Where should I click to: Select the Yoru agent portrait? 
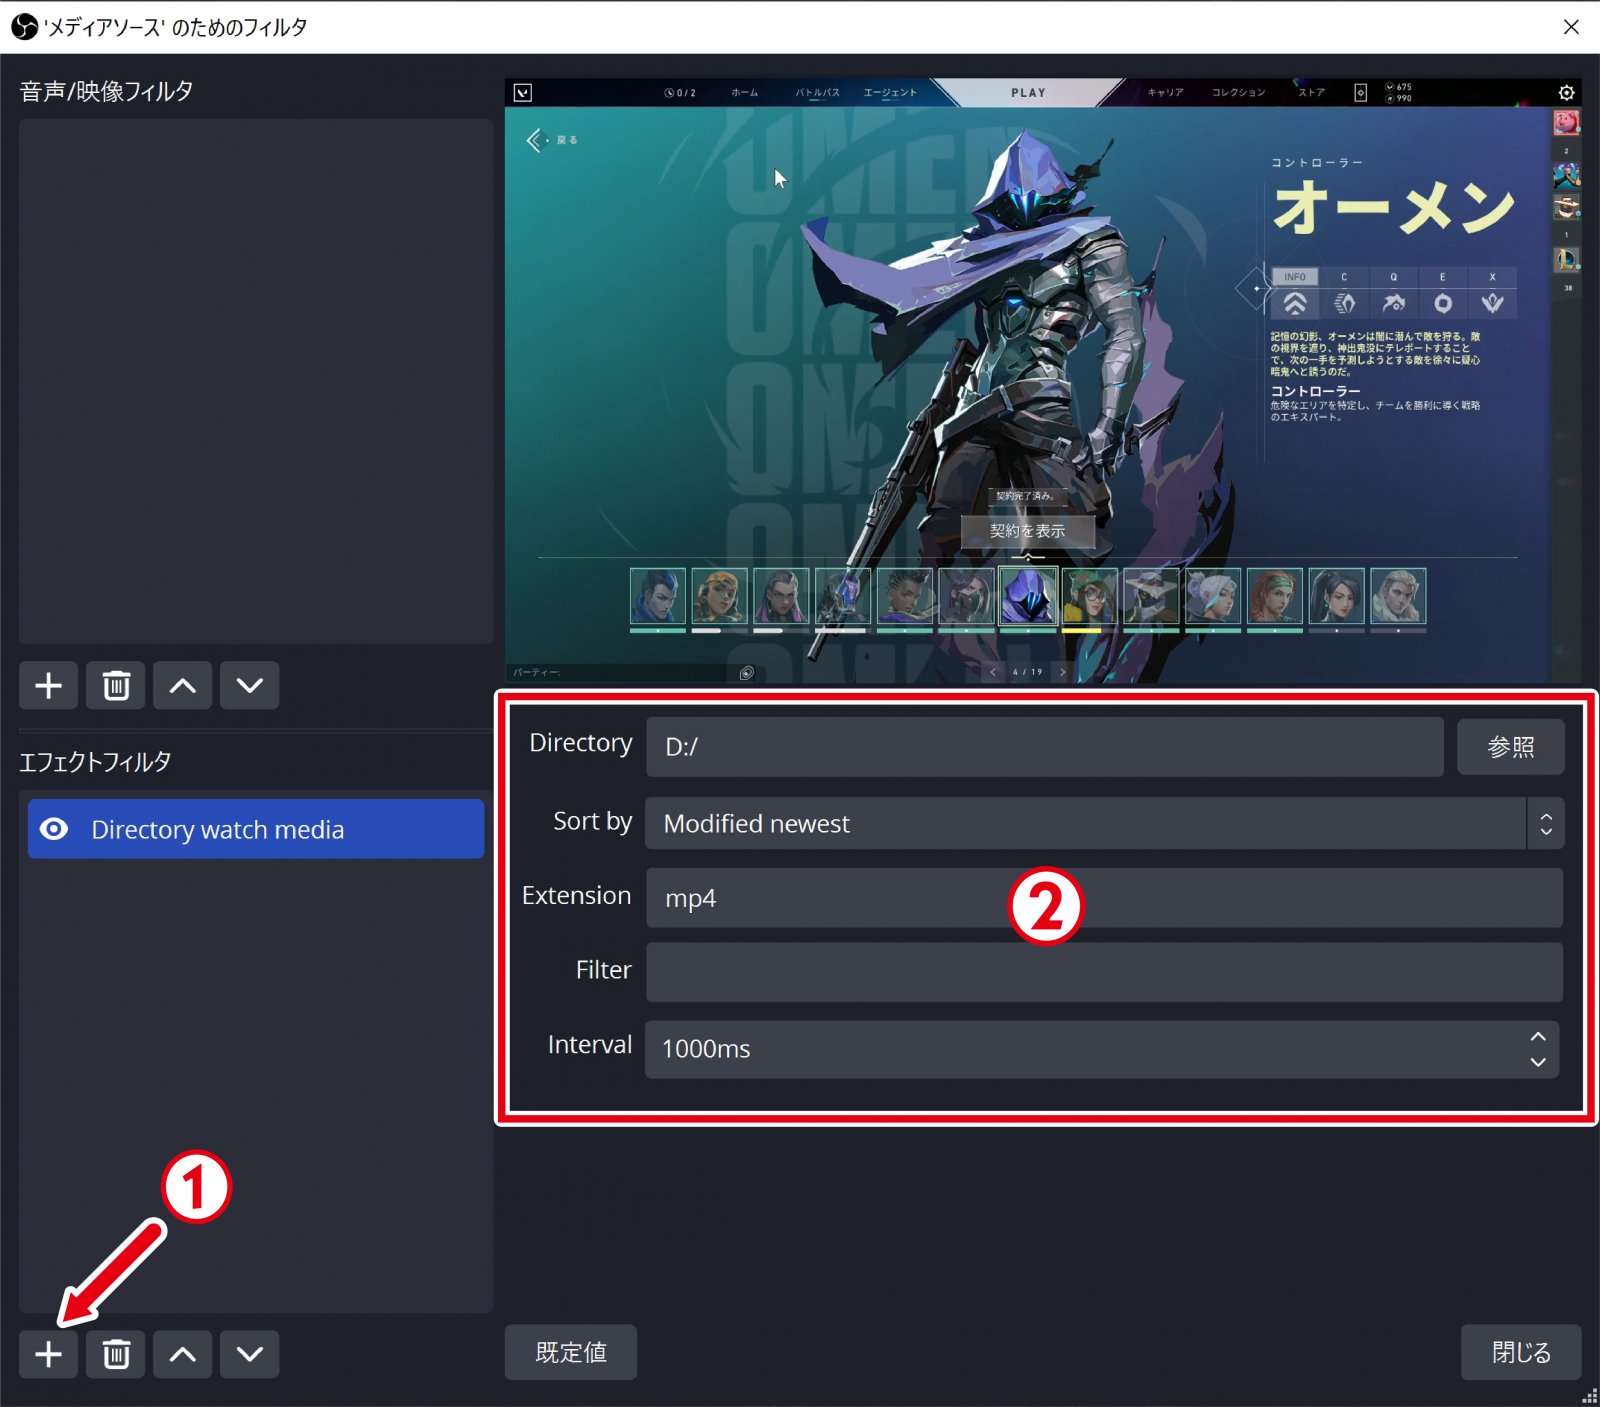(658, 597)
